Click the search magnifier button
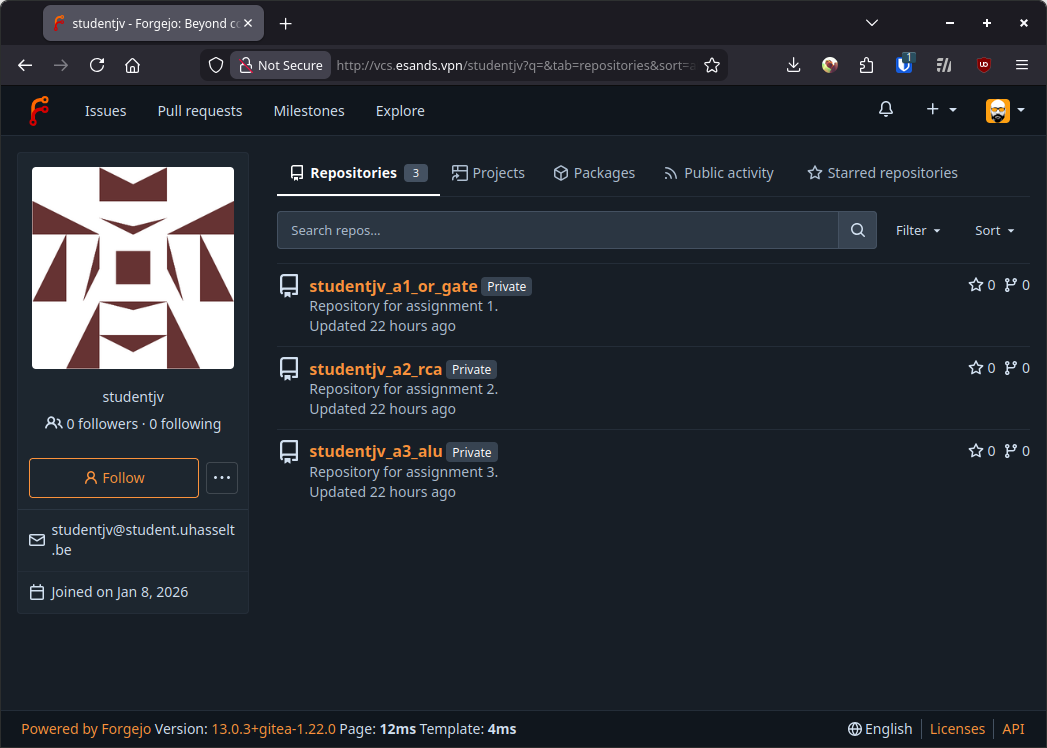The height and width of the screenshot is (748, 1047). [x=857, y=230]
